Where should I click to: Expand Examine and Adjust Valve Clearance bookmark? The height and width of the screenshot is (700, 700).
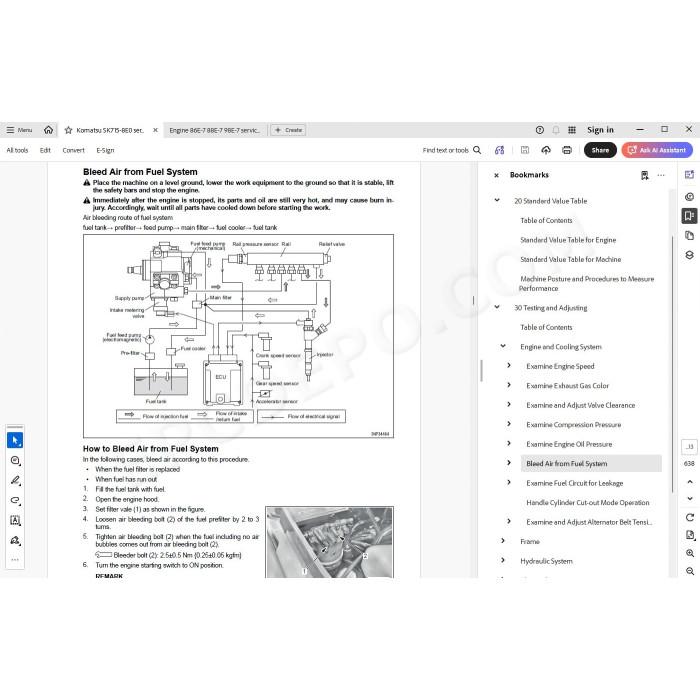(x=509, y=404)
